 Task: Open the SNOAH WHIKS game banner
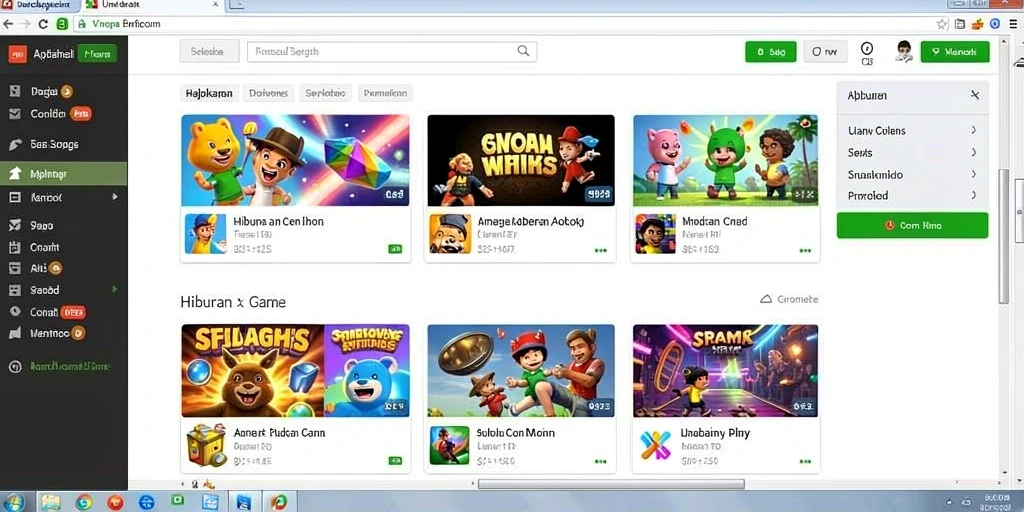click(520, 161)
